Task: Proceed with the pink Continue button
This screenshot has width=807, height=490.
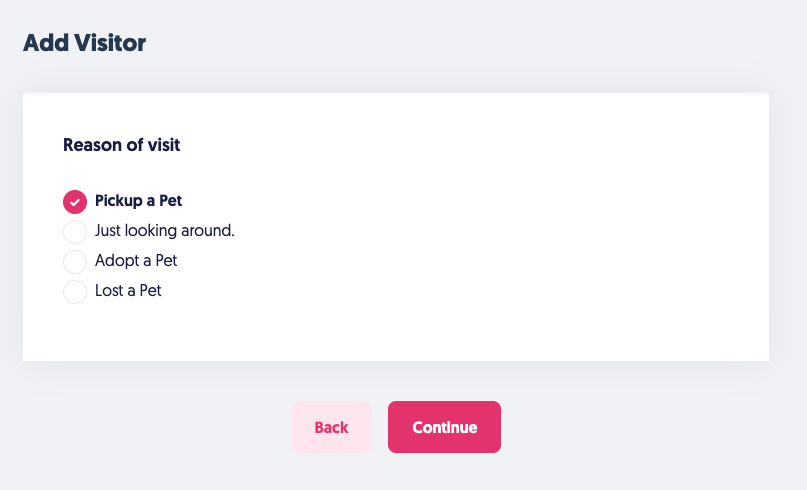Action: [444, 427]
